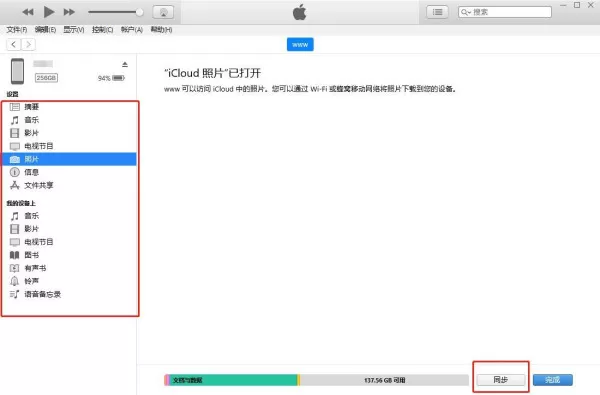Open 音乐 under 我的设备上
The height and width of the screenshot is (395, 600).
(69, 216)
